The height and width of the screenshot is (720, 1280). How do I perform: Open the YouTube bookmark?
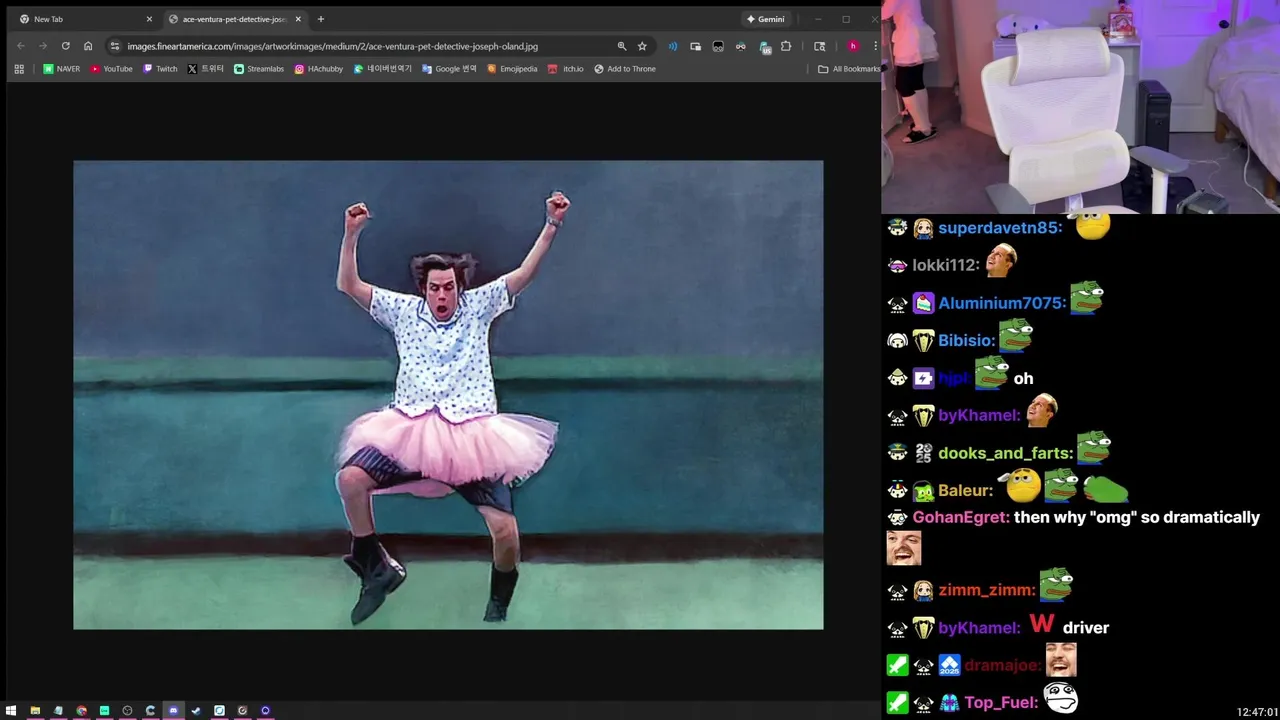coord(111,69)
